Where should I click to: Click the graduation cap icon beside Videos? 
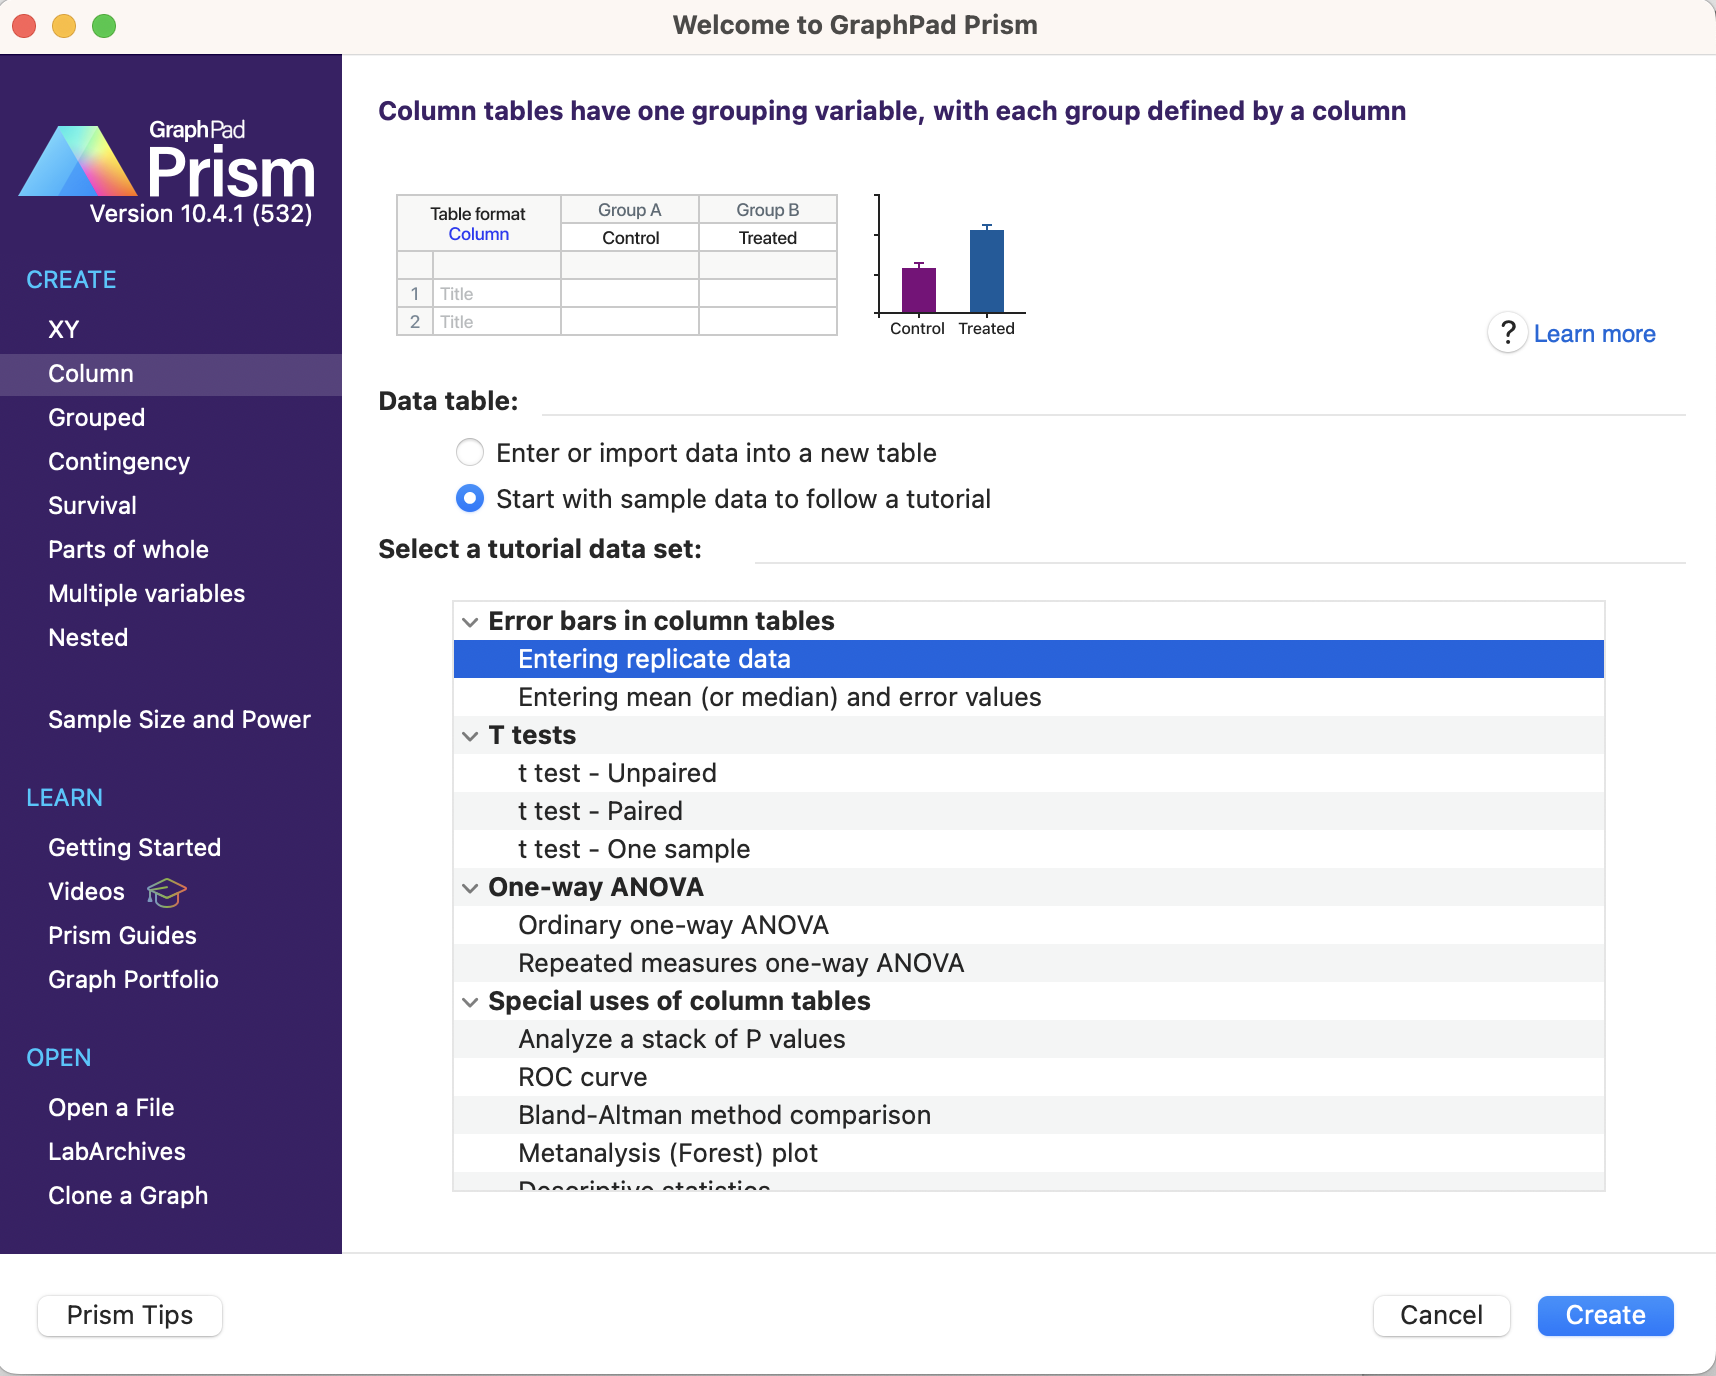[167, 892]
